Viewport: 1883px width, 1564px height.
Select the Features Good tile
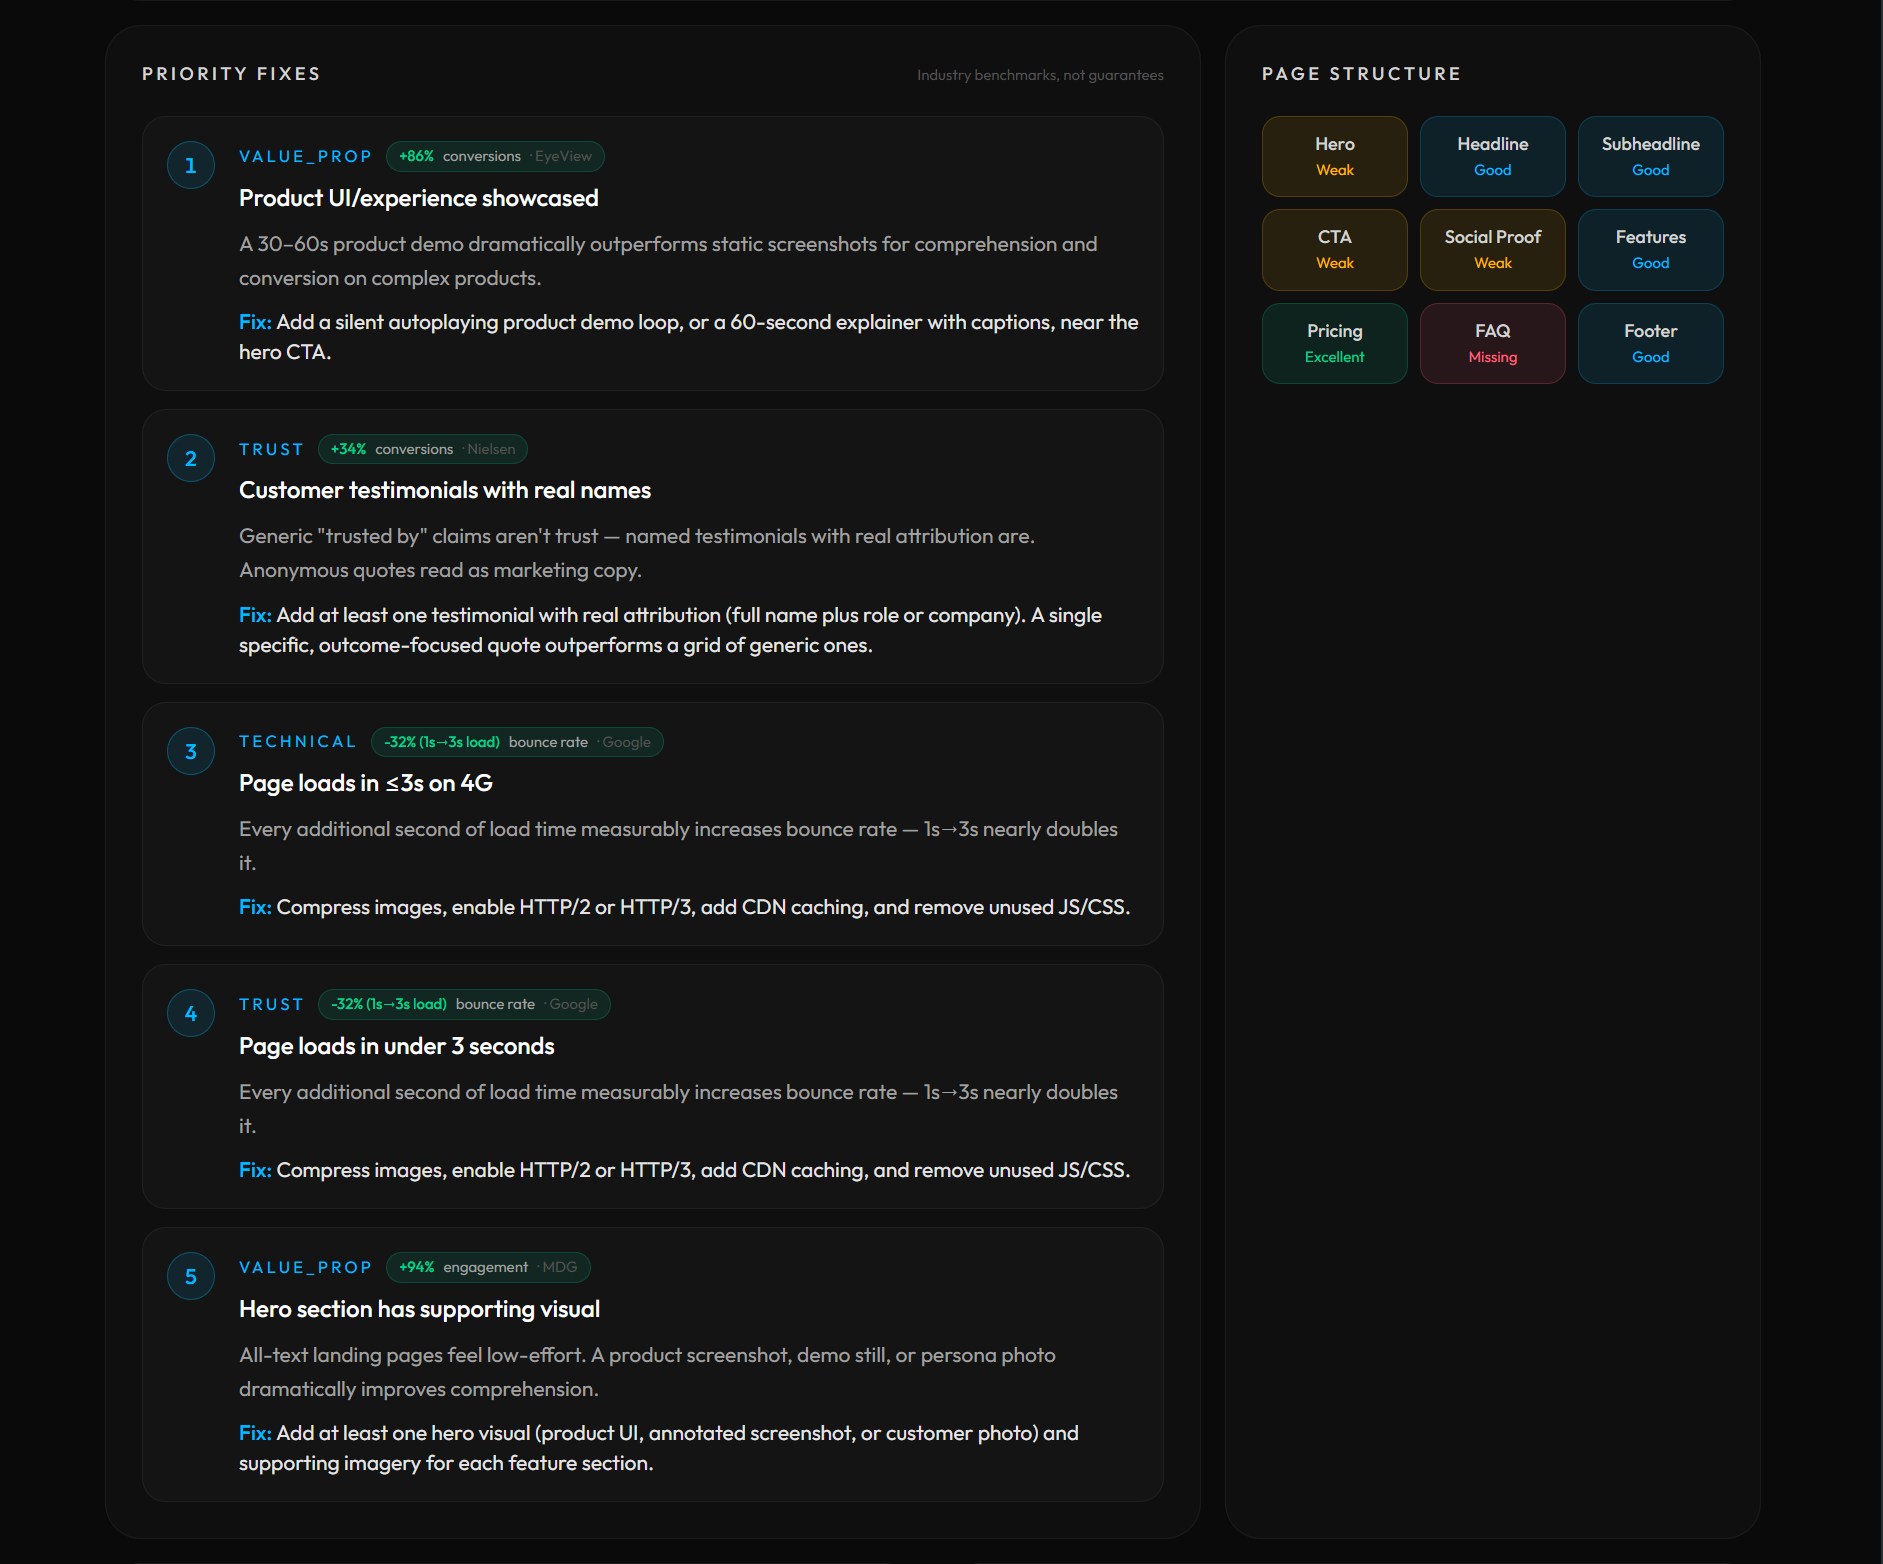click(x=1650, y=250)
